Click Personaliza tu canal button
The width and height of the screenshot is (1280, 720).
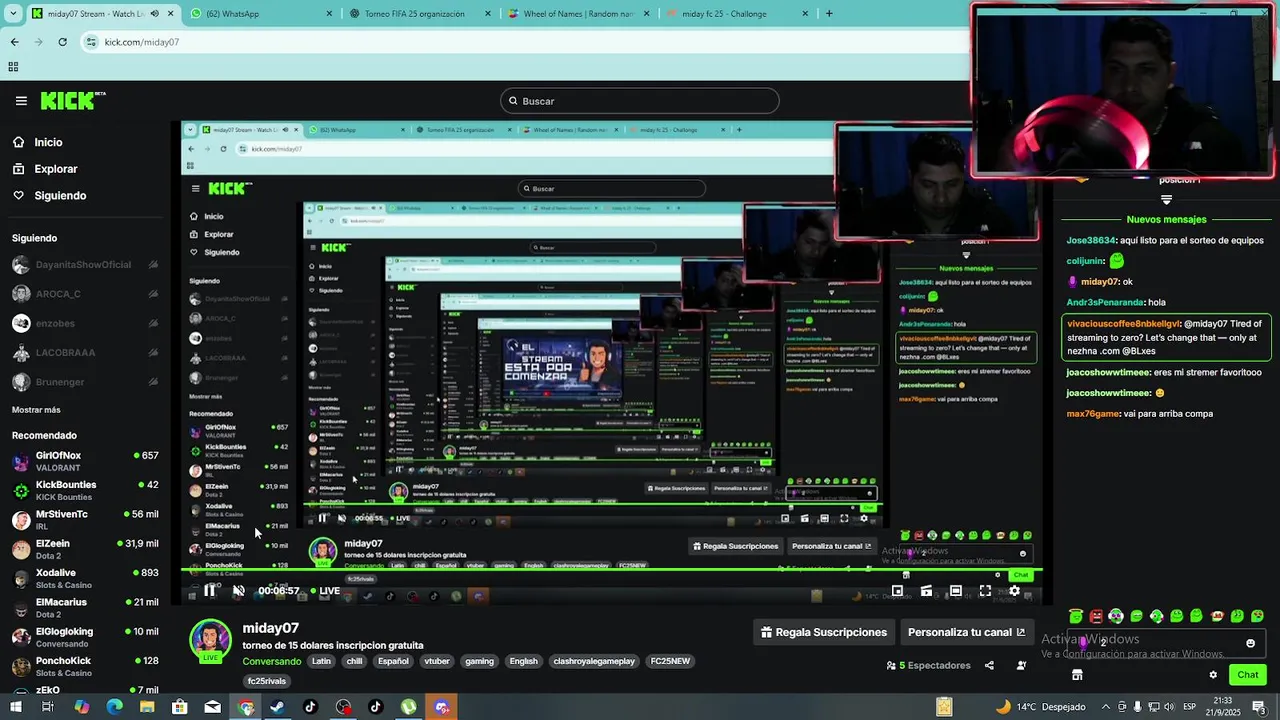click(x=966, y=632)
